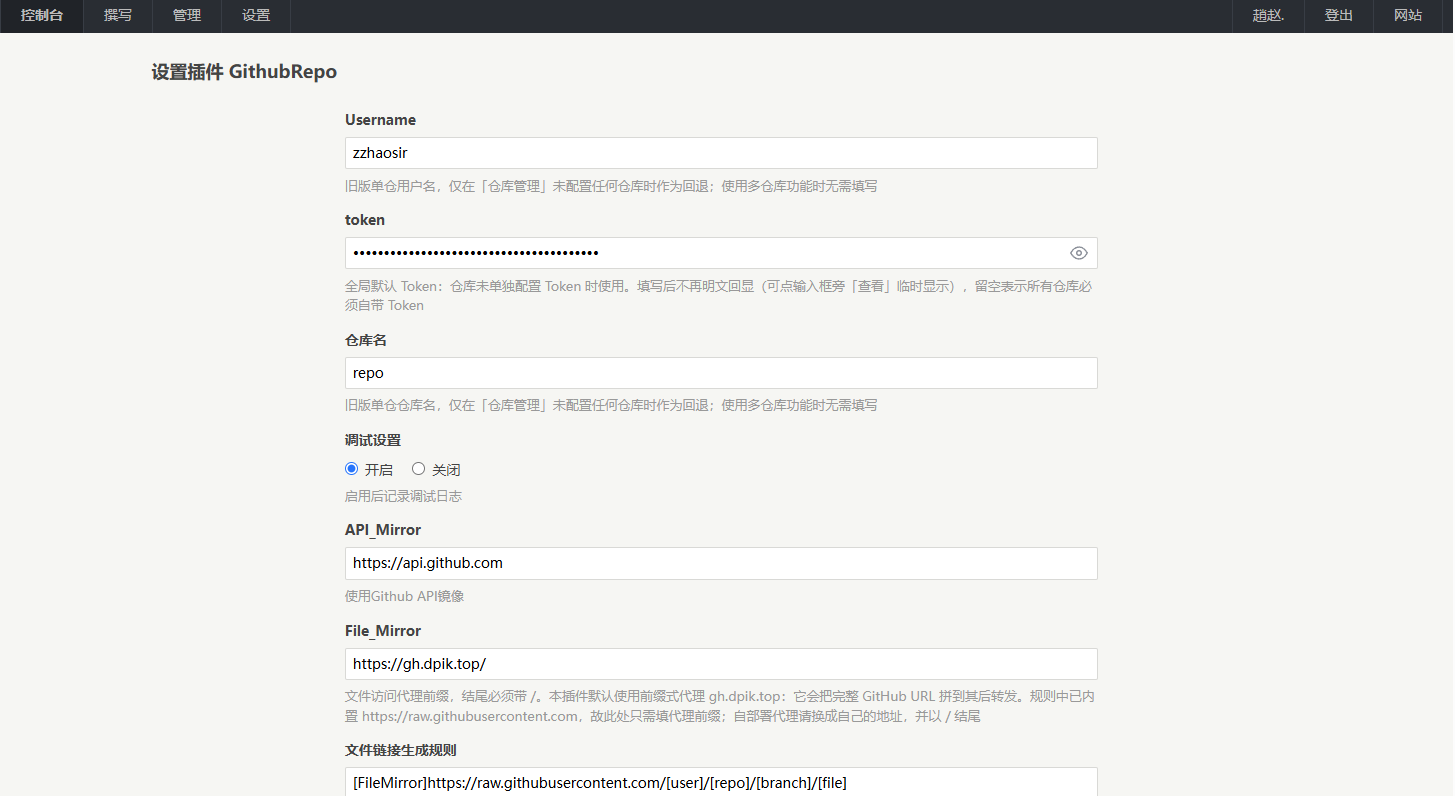This screenshot has width=1455, height=796.
Task: Focus the File_Mirror field with gh.dpik.top
Action: 721,664
